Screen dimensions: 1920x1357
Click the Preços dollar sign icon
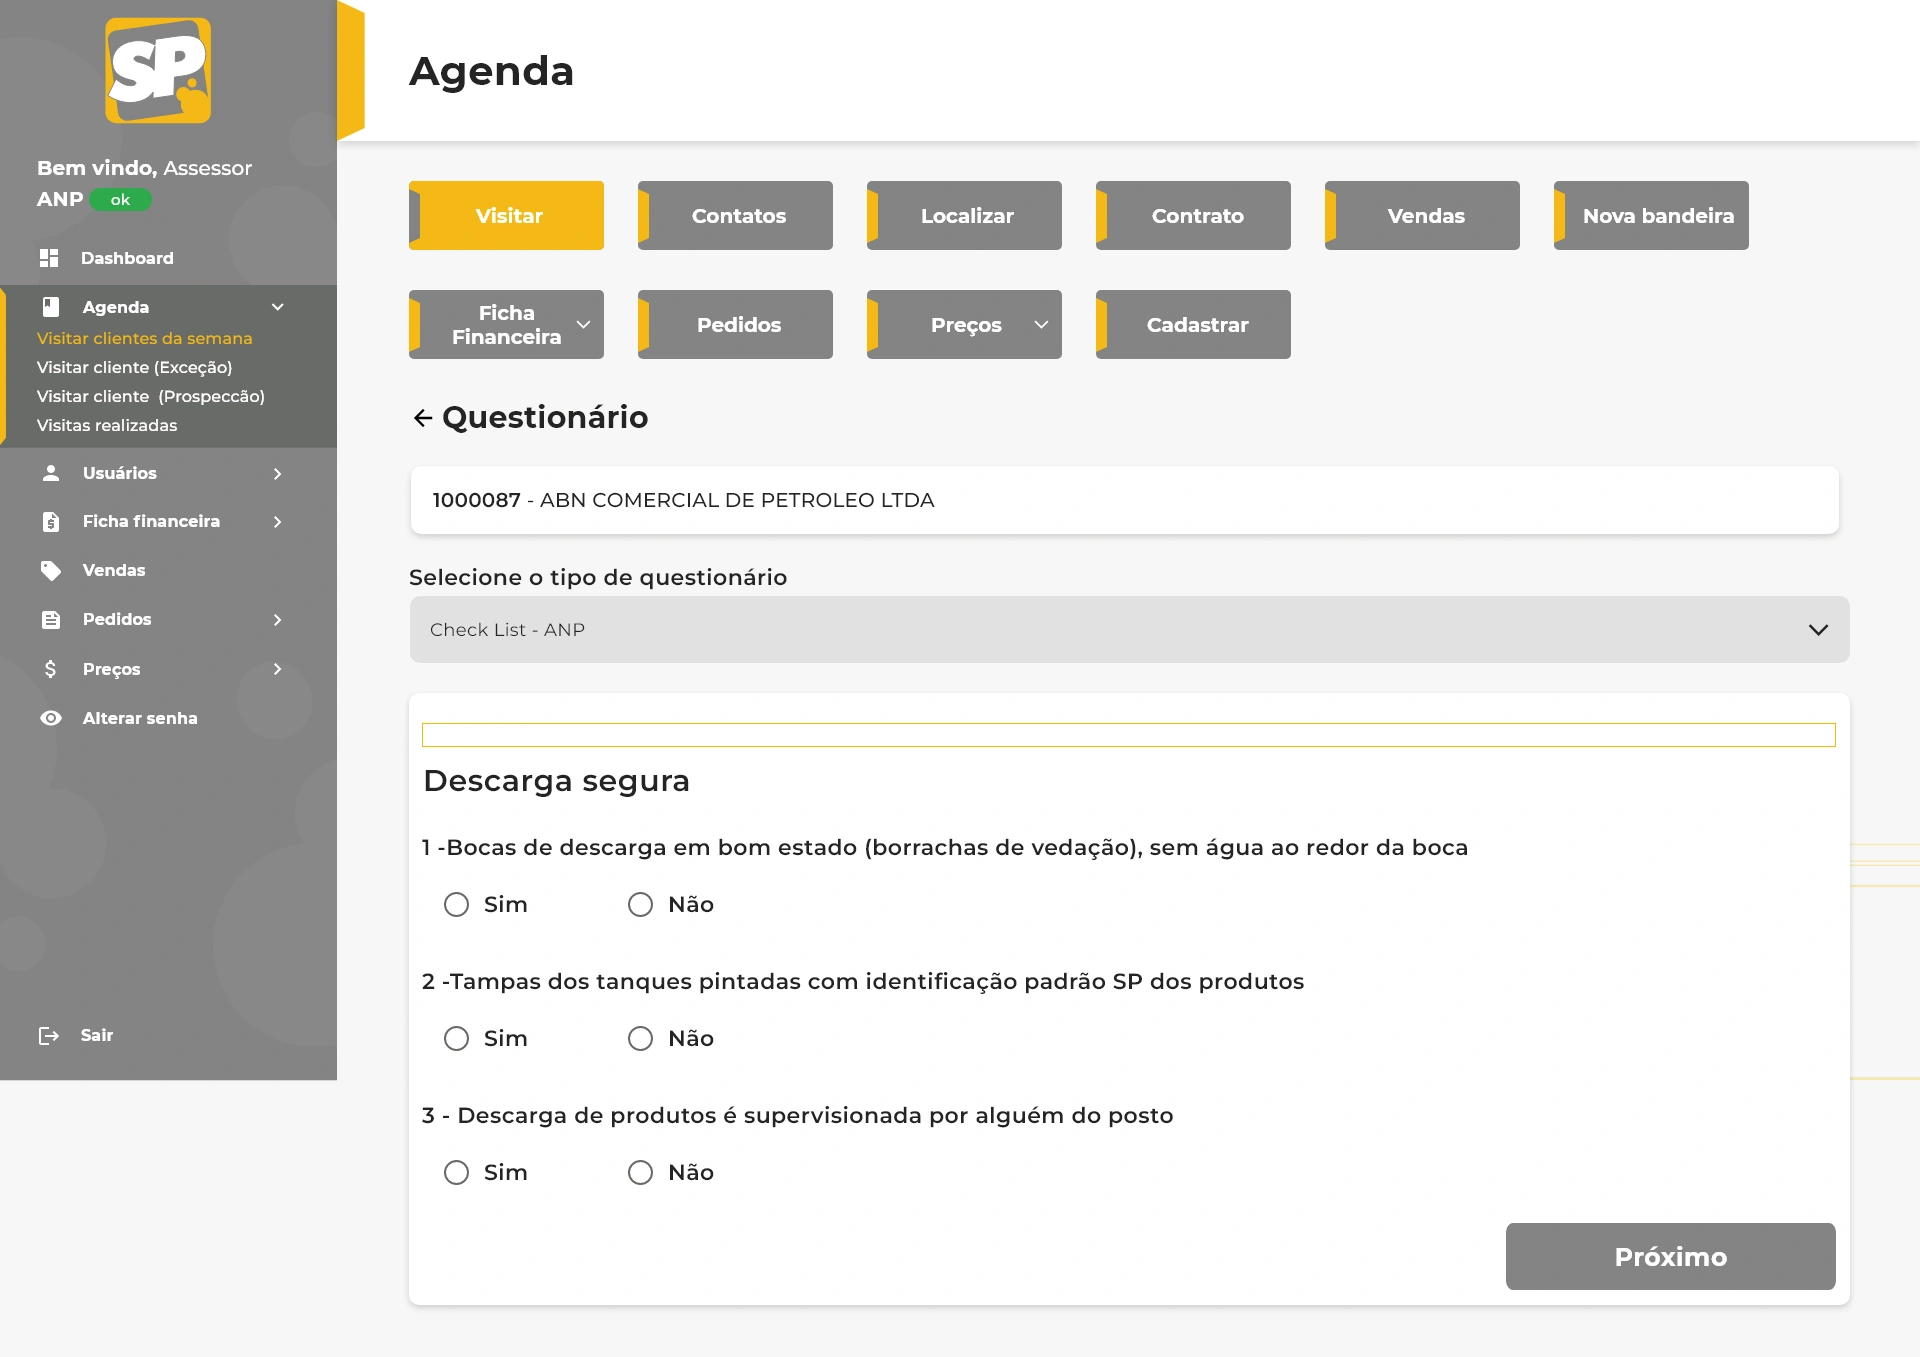tap(51, 669)
